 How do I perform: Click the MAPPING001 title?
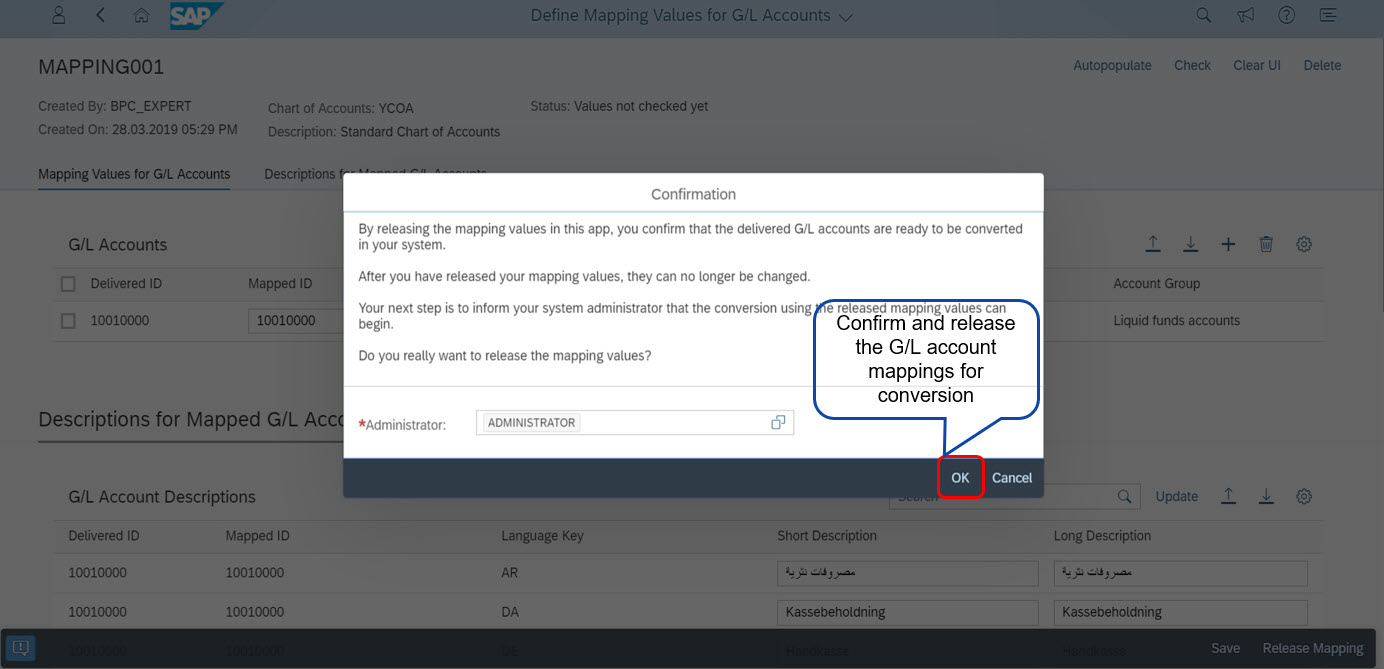click(101, 67)
